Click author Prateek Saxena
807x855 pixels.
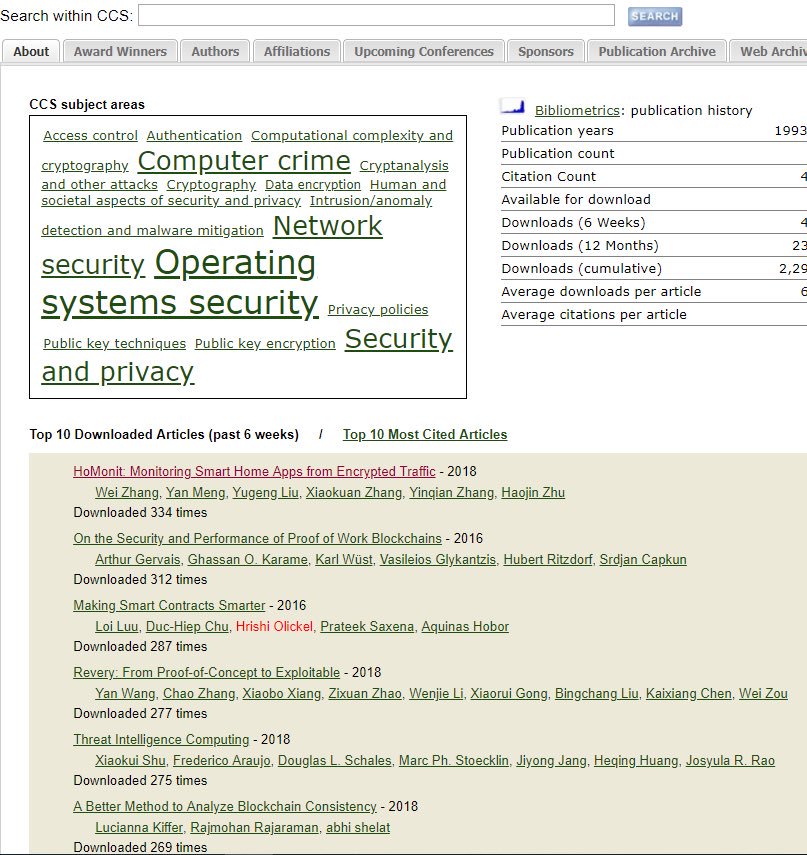point(367,627)
